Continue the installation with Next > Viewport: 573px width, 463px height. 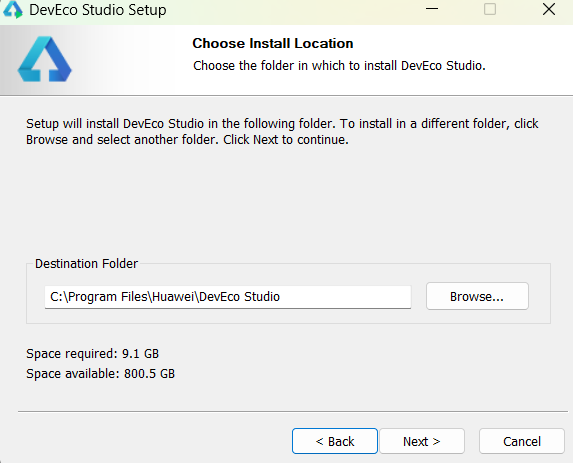point(422,441)
